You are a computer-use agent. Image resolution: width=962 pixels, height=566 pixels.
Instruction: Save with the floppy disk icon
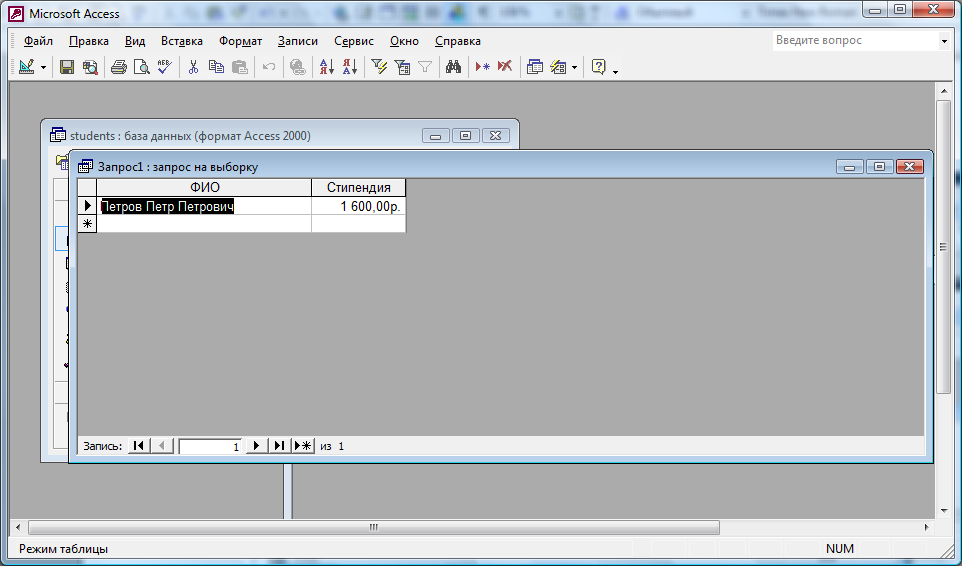[x=67, y=66]
